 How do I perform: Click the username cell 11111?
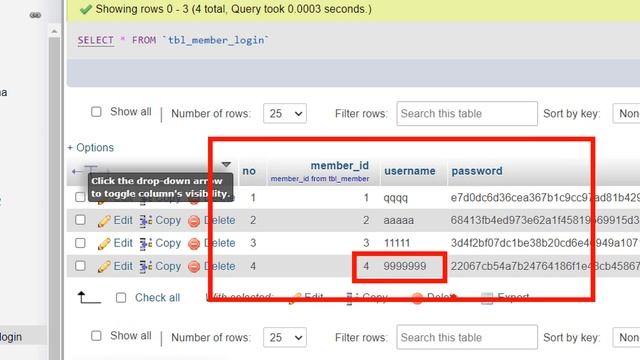[397, 243]
